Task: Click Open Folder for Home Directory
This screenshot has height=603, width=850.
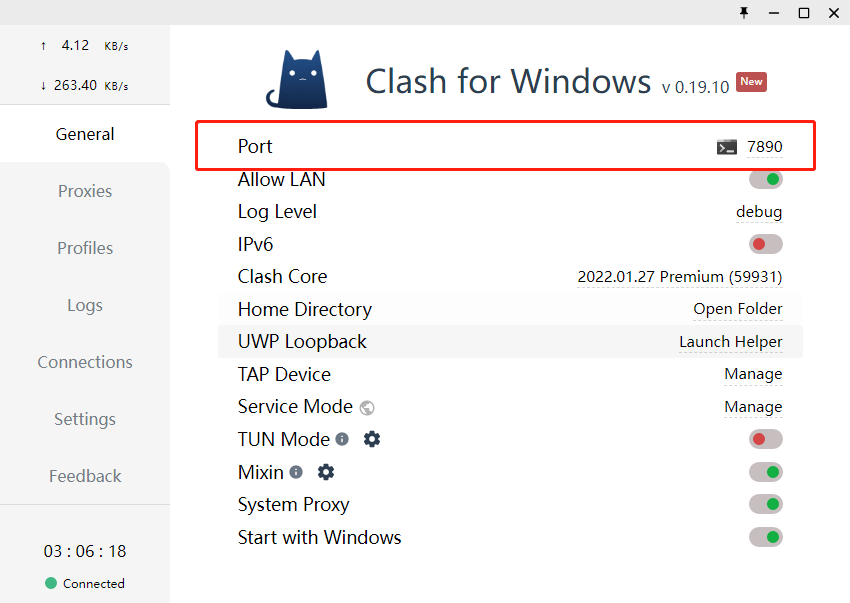Action: pos(738,309)
